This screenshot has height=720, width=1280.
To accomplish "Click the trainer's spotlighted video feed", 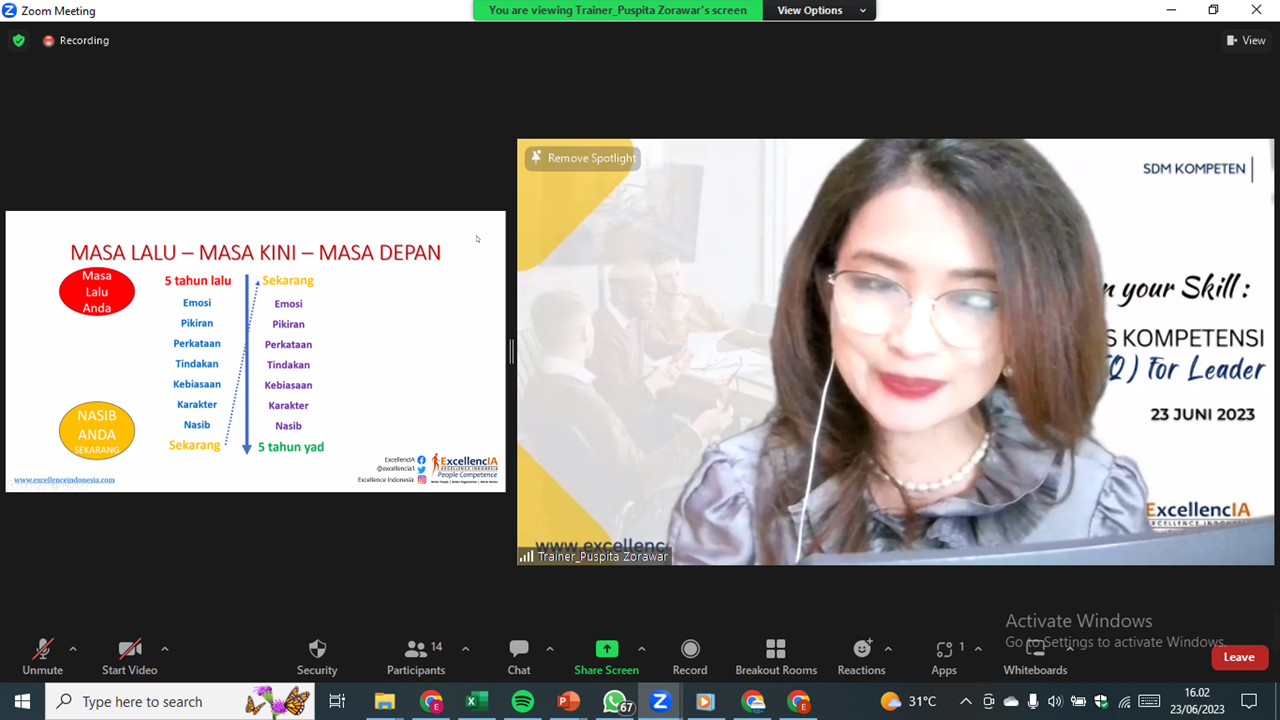I will pos(896,352).
